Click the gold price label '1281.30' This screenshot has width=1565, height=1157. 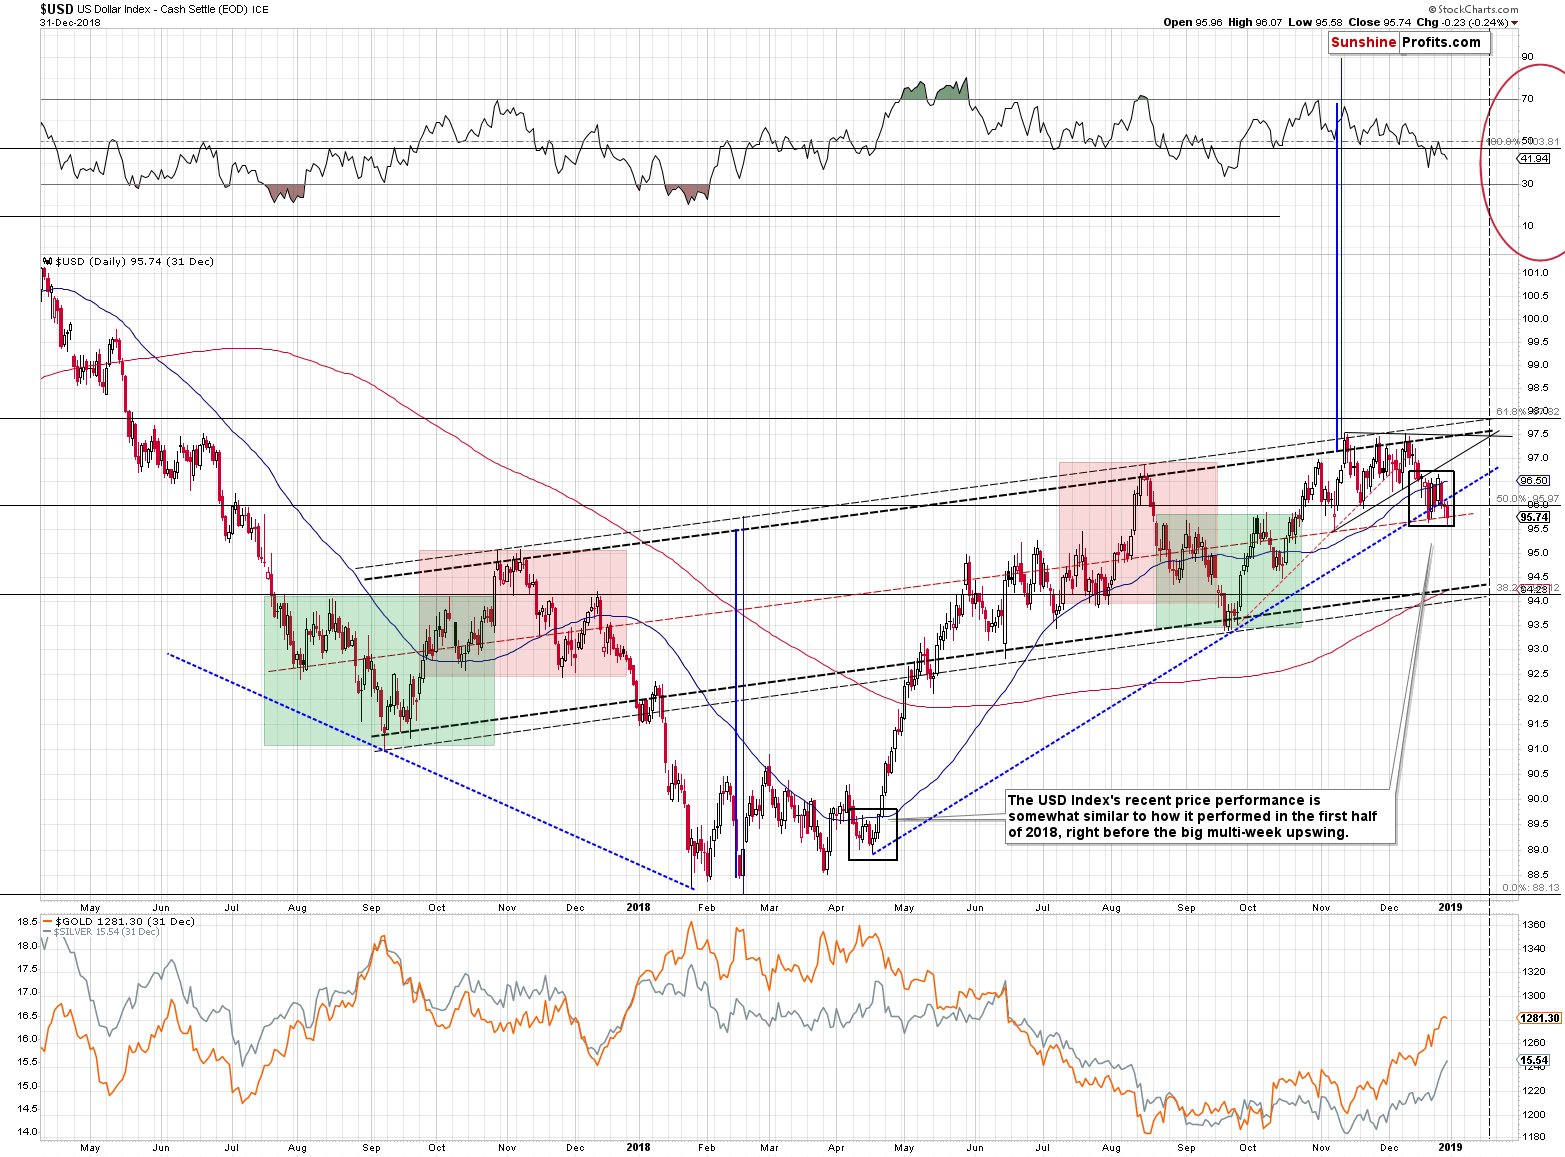[1539, 1018]
